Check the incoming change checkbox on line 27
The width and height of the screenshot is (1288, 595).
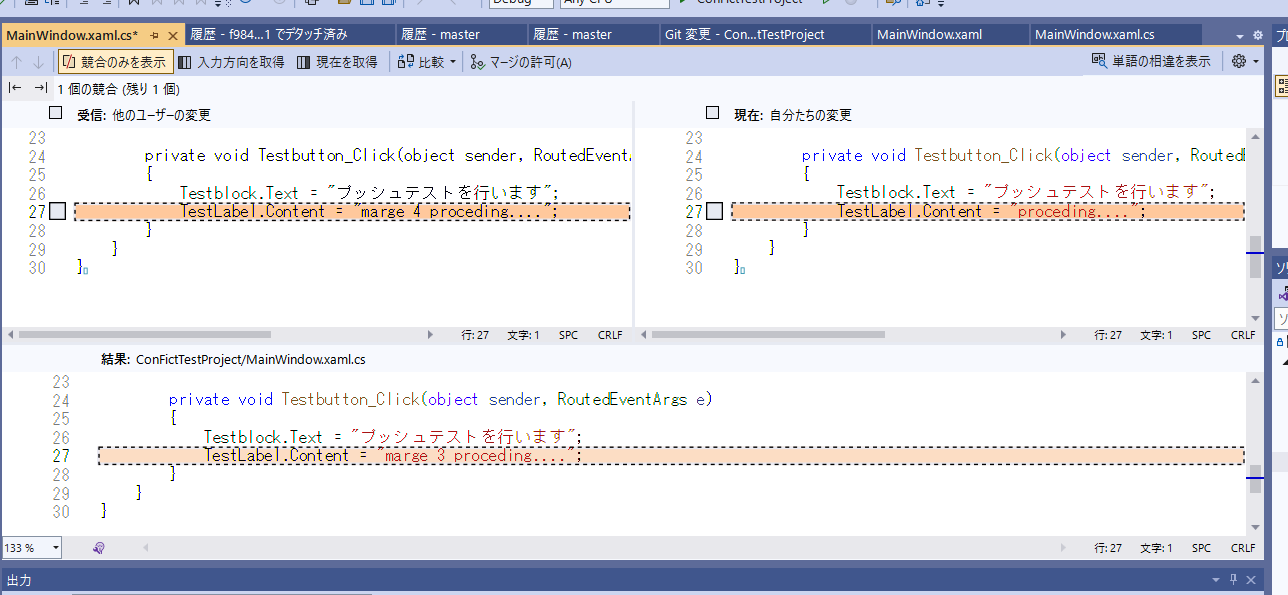[x=57, y=210]
